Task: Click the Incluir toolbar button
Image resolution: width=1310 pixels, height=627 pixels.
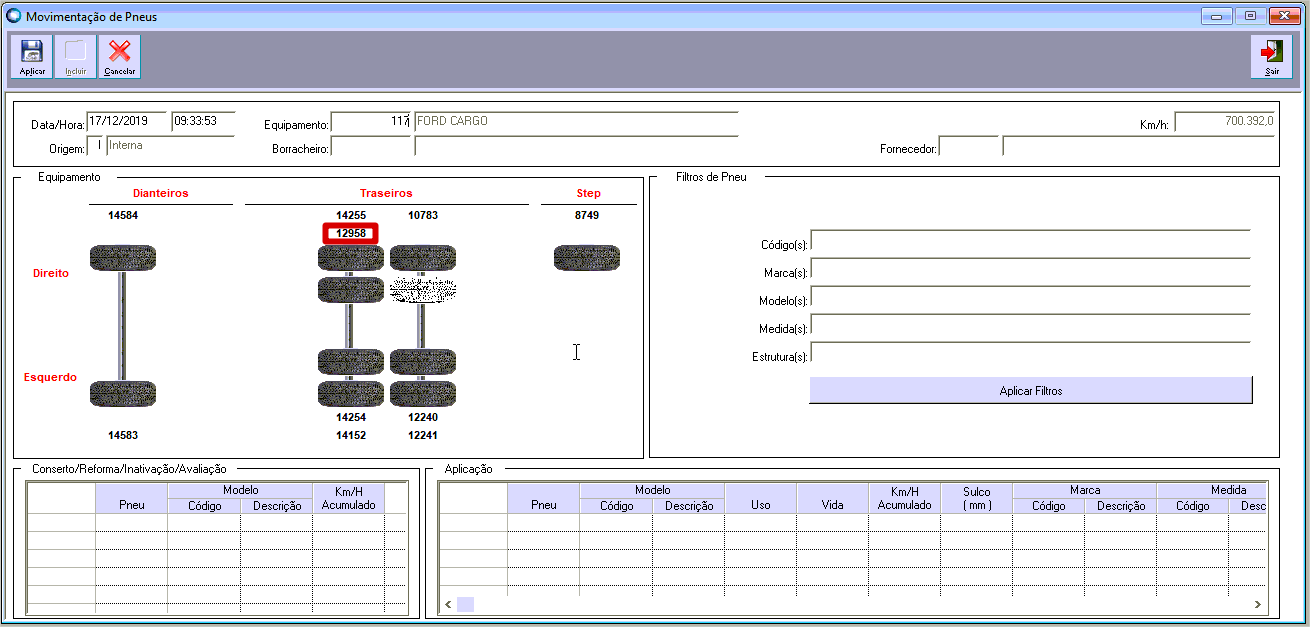Action: pos(76,56)
